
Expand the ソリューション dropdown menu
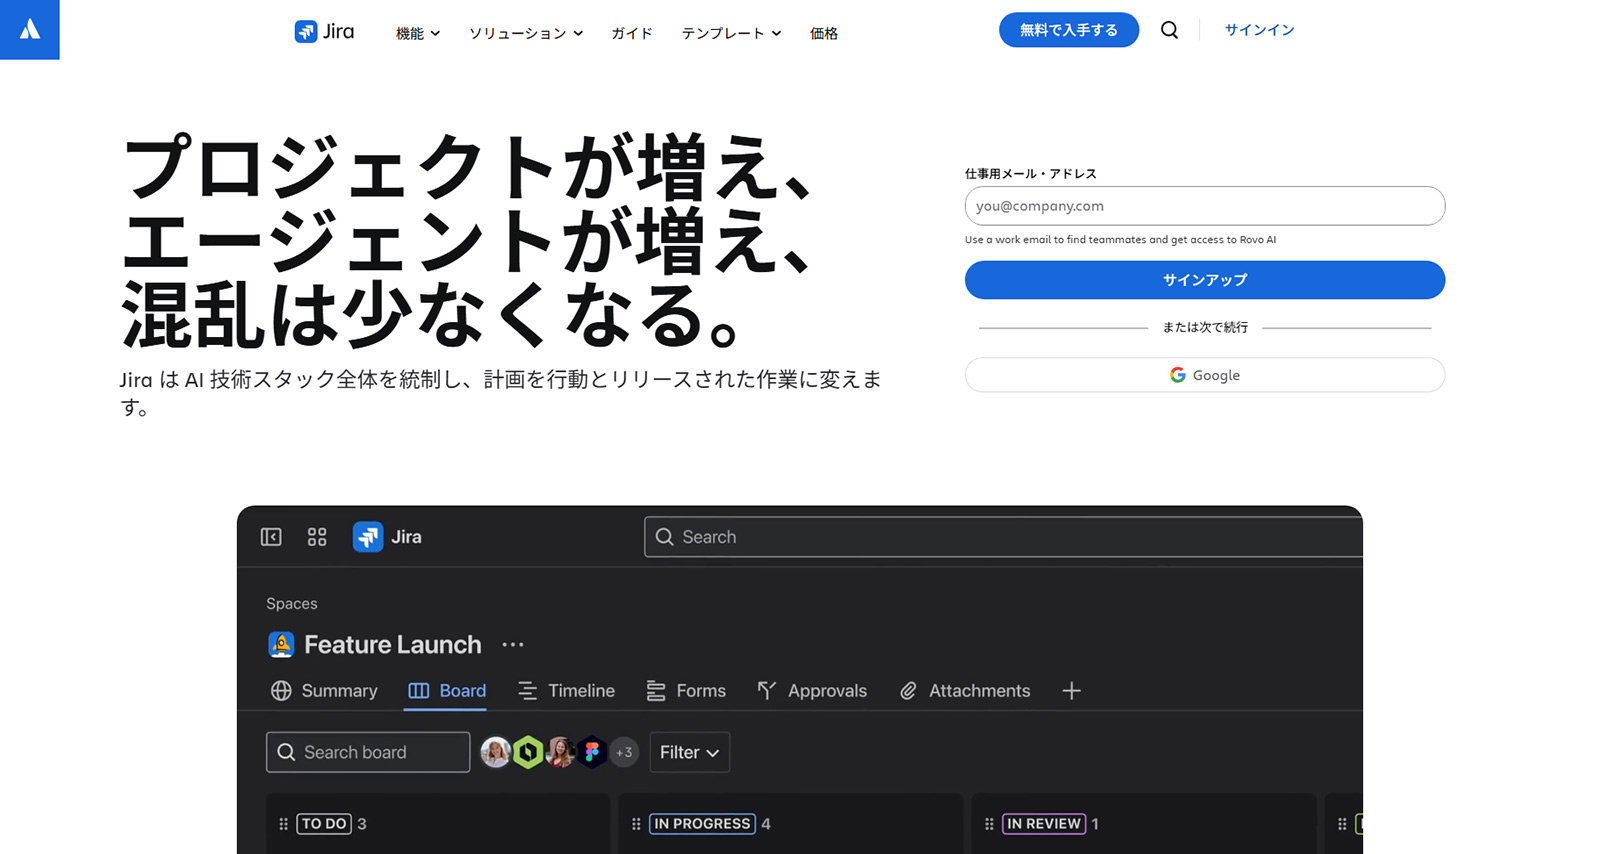tap(526, 33)
